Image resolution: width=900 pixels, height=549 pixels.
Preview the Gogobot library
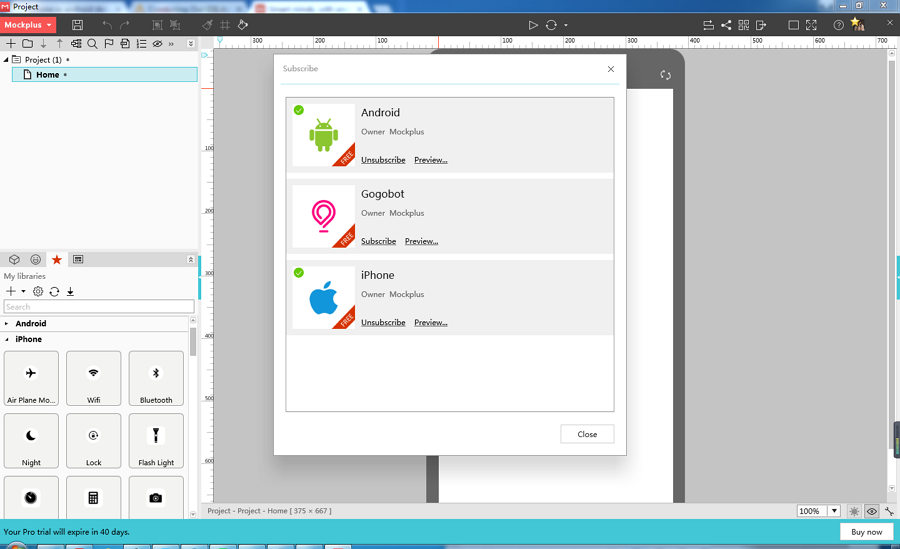click(421, 241)
